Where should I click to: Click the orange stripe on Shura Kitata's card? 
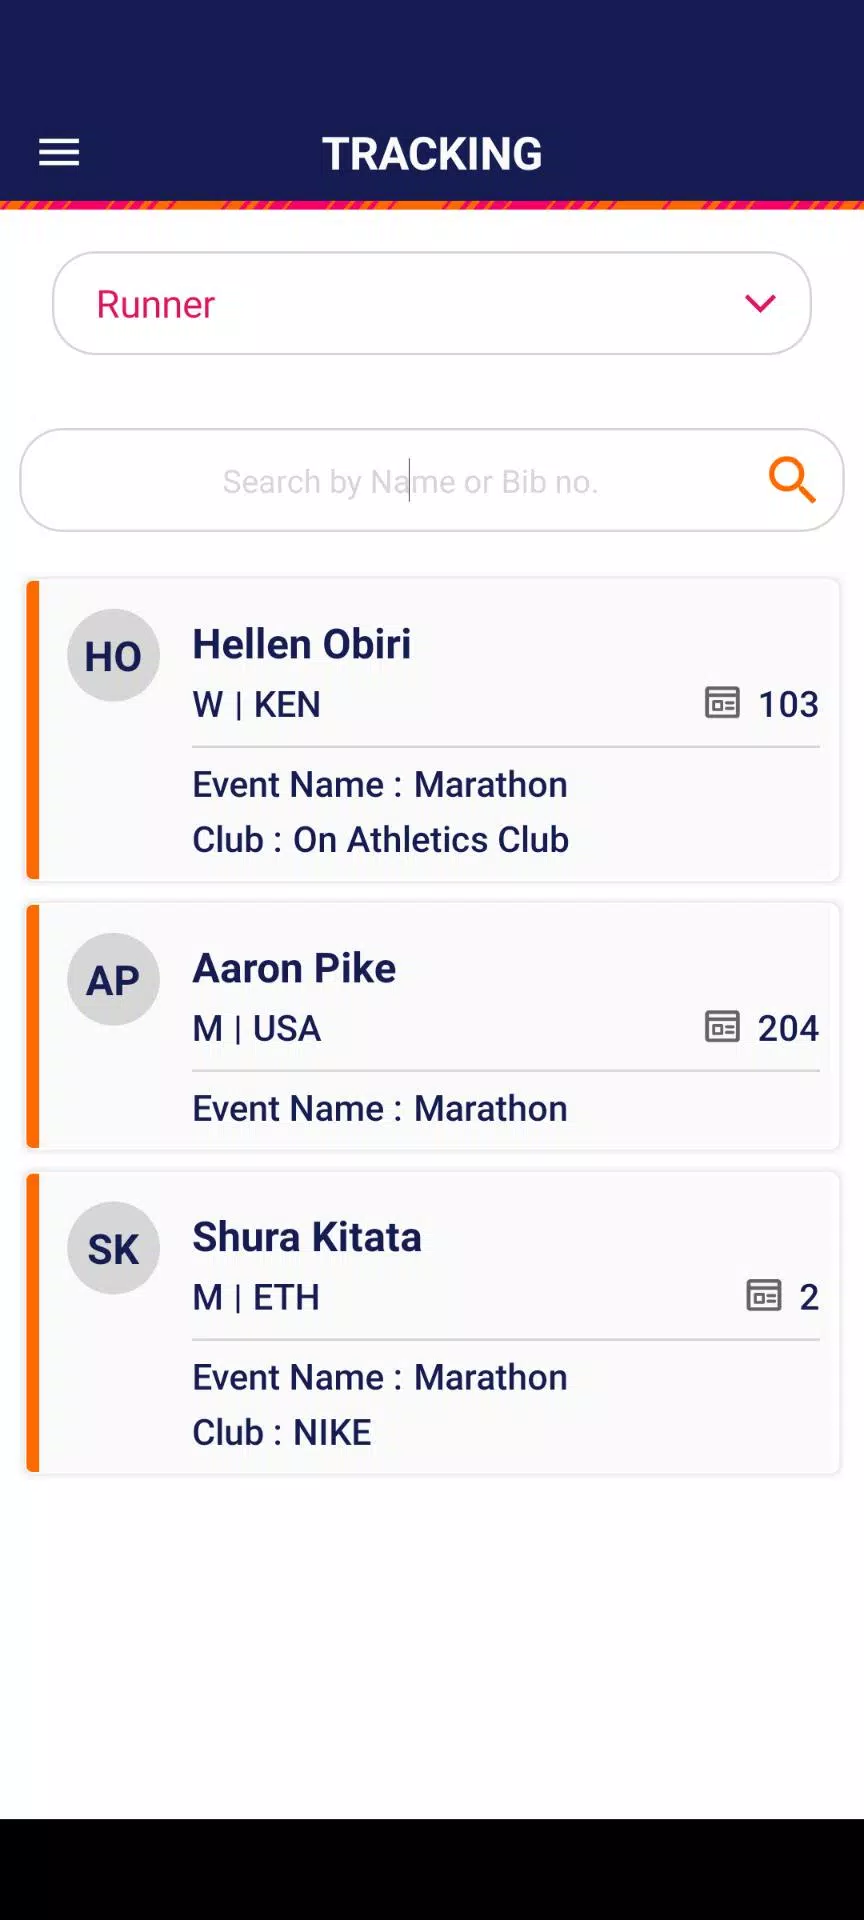pos(31,1322)
